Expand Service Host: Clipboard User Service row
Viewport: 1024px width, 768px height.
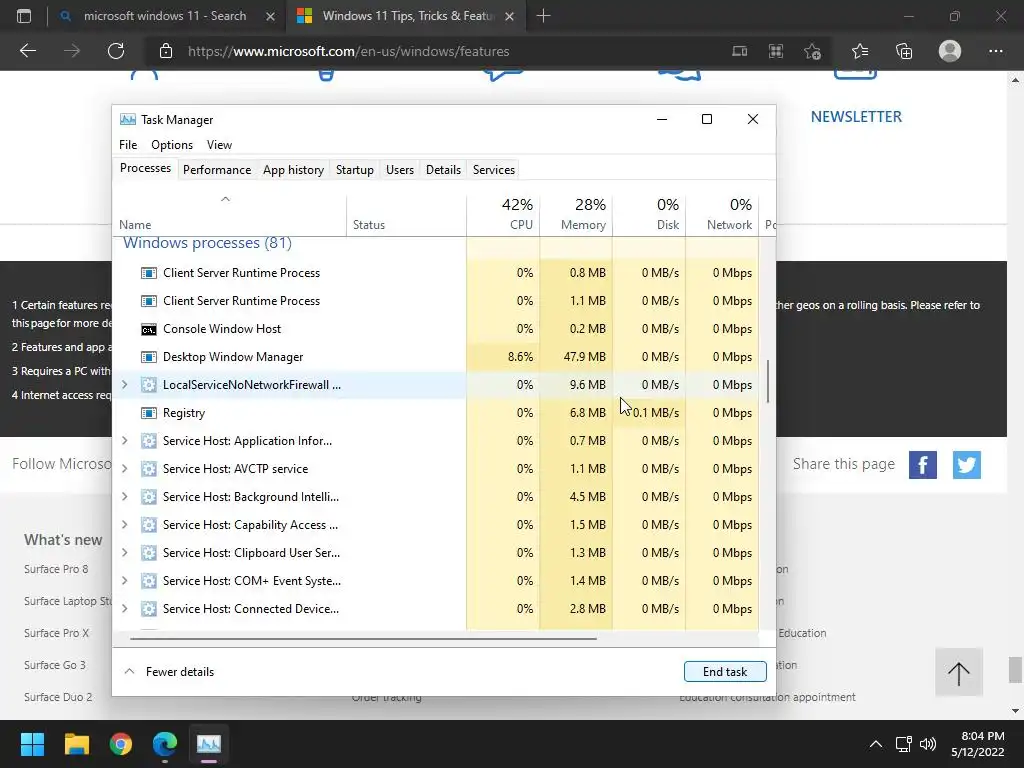click(125, 553)
